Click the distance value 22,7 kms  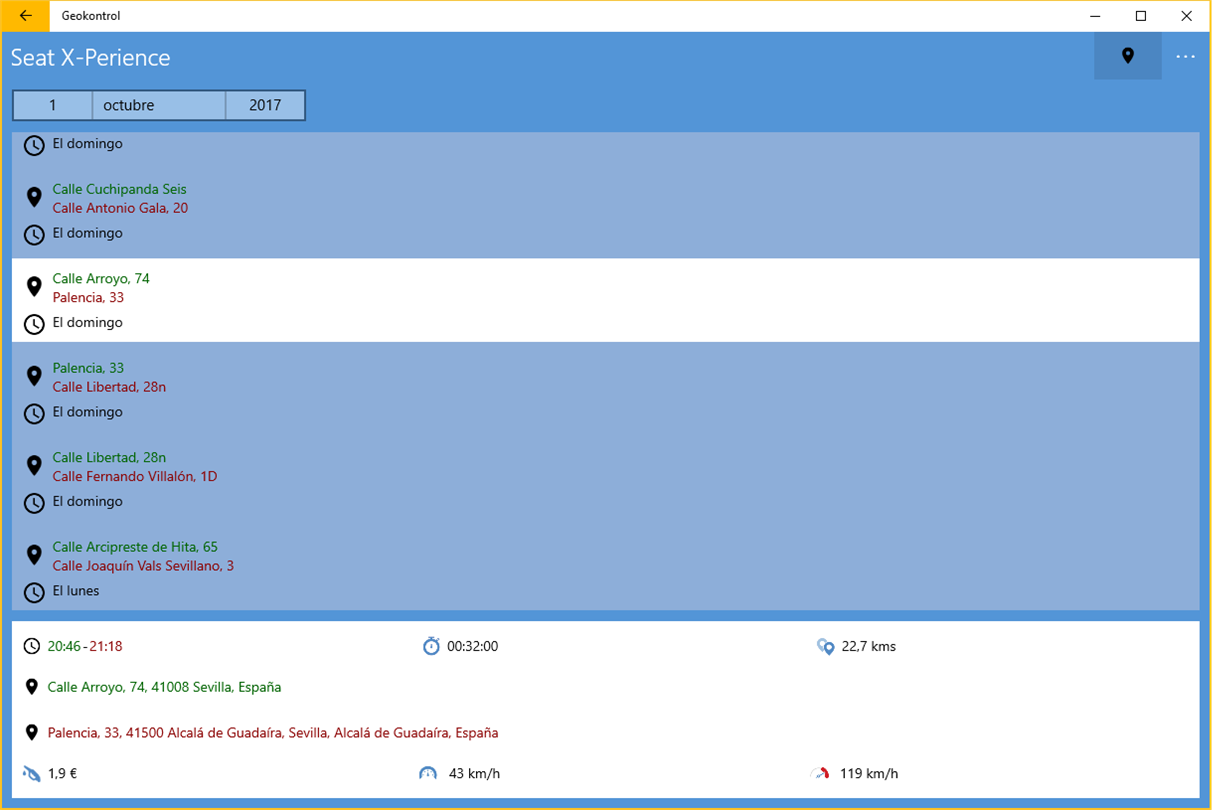(x=869, y=646)
